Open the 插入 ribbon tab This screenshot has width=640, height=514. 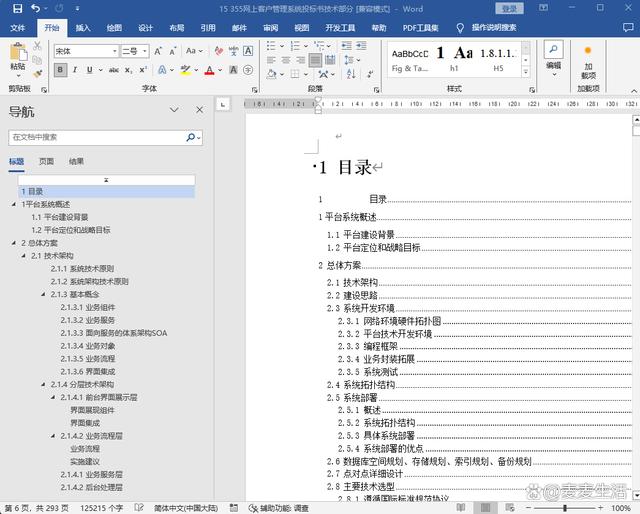pos(83,28)
